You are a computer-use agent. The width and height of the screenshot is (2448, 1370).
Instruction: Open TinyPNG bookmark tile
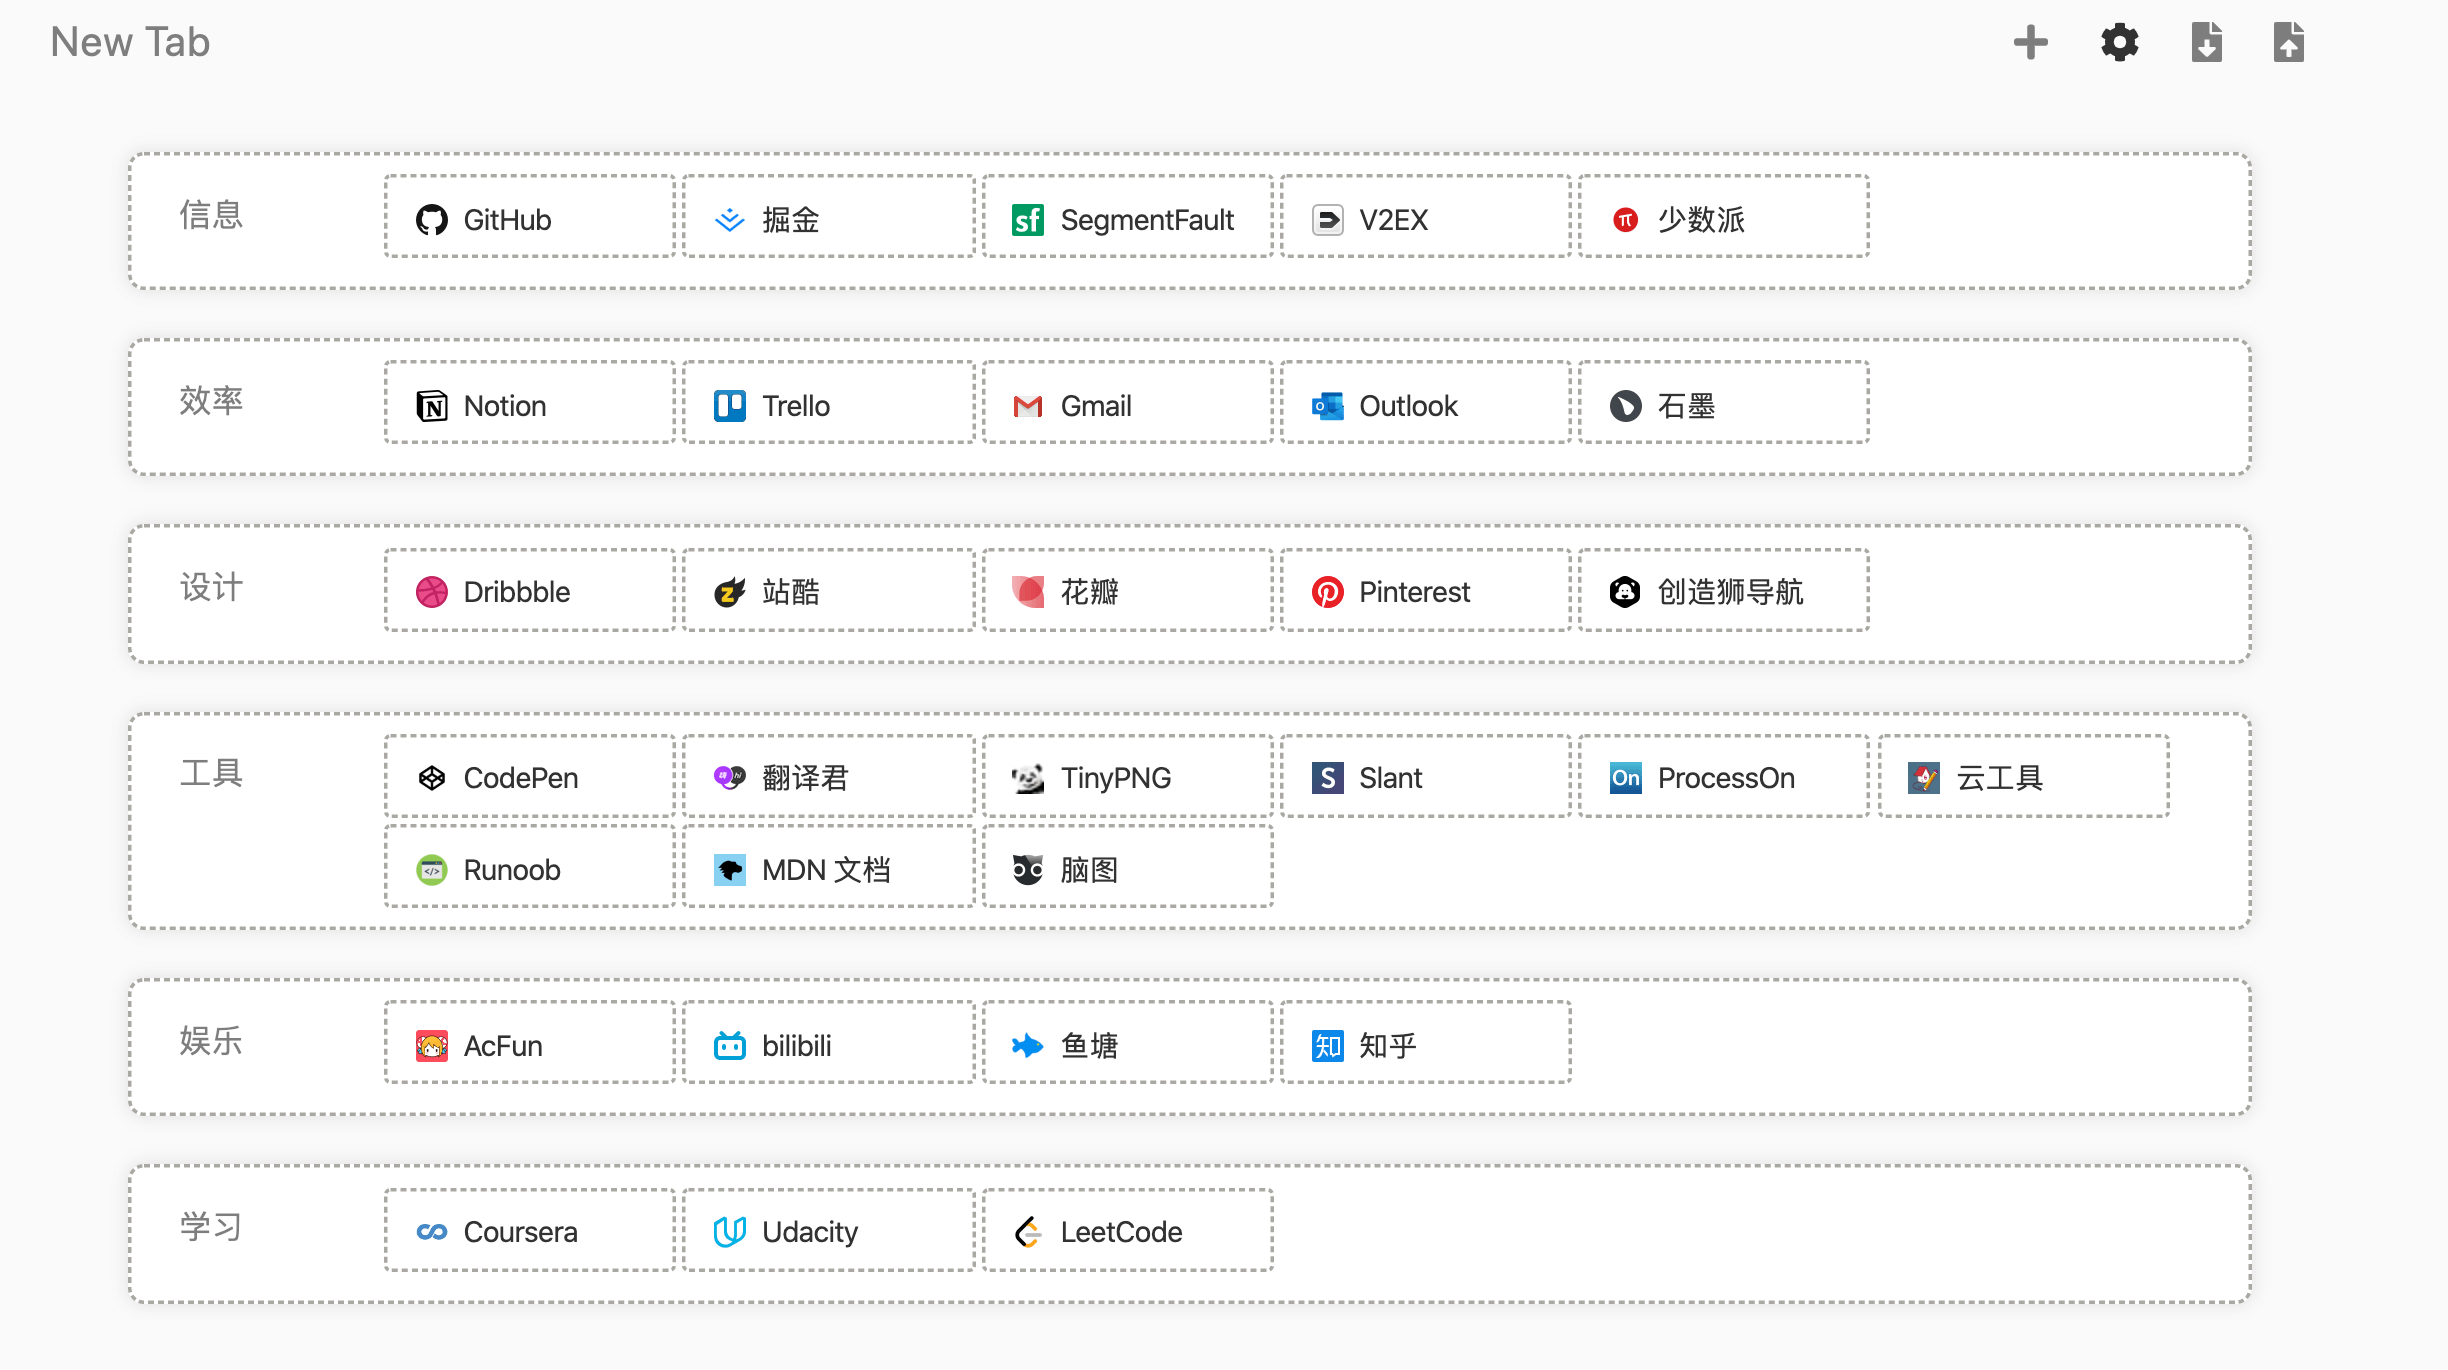(x=1127, y=778)
